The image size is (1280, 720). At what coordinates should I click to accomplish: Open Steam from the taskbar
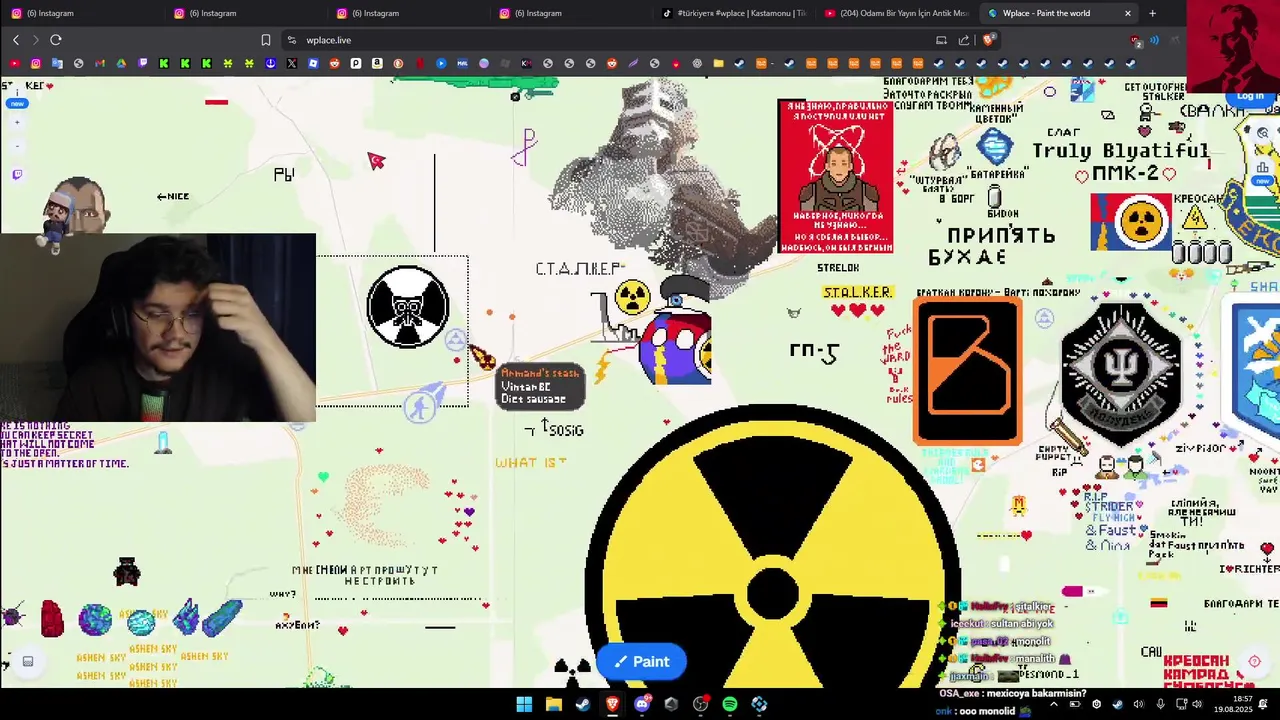582,704
